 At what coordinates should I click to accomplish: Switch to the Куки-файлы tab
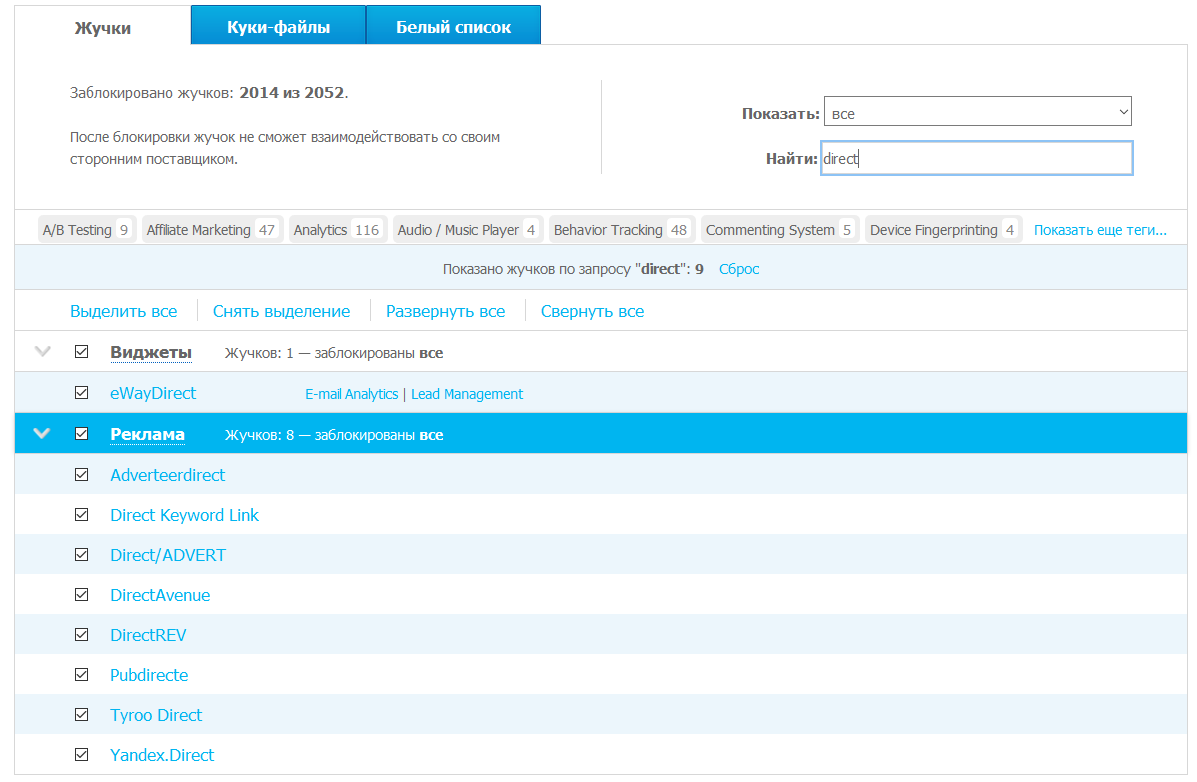pyautogui.click(x=277, y=24)
